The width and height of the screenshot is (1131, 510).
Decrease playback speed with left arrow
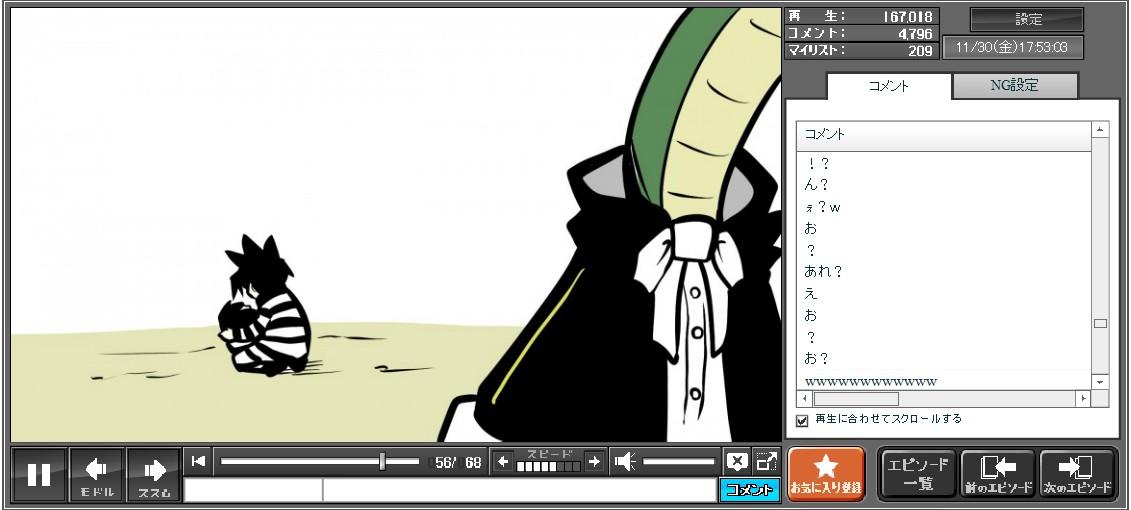coord(503,461)
